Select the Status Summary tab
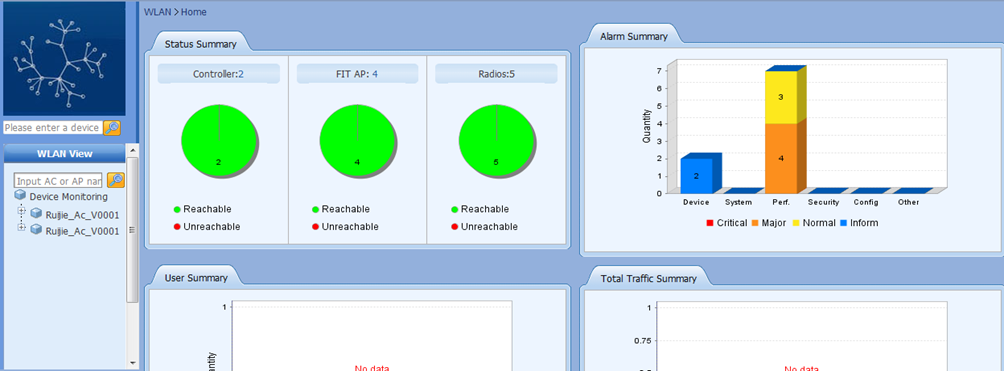 (200, 44)
